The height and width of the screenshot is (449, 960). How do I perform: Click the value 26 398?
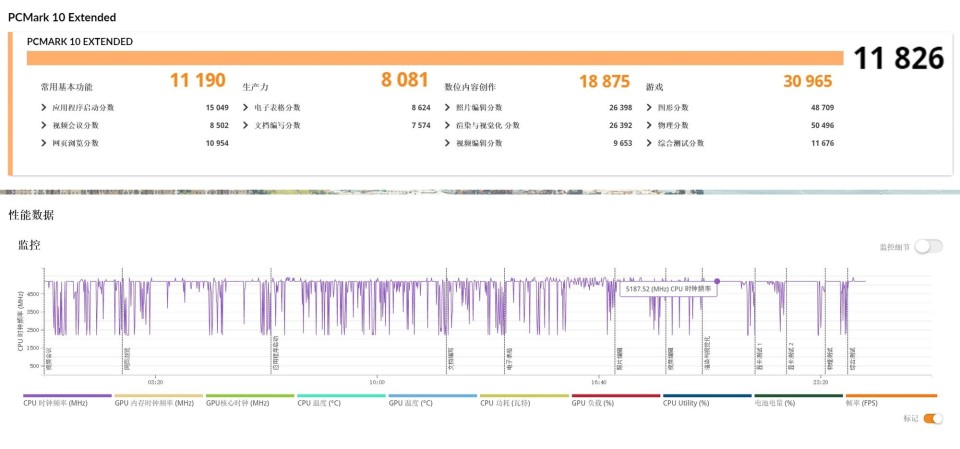620,108
